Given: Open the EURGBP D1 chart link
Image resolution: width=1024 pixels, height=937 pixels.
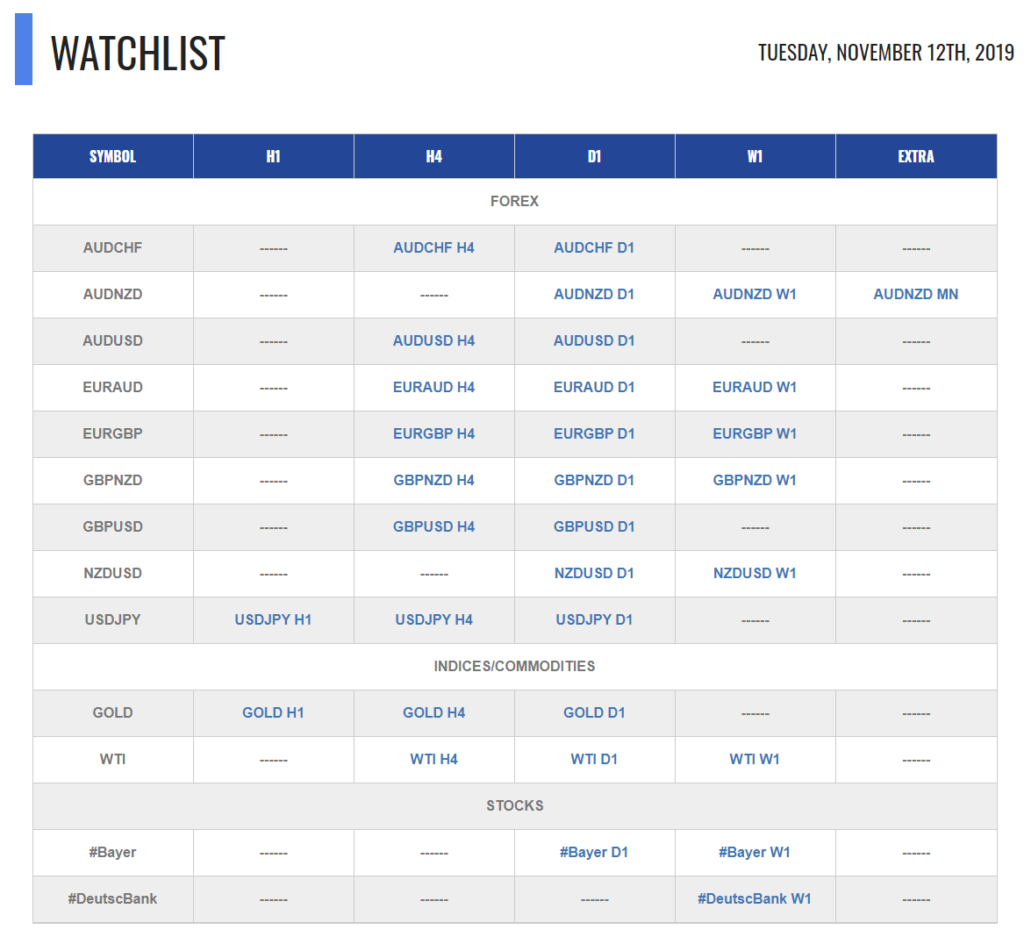Looking at the screenshot, I should (x=594, y=433).
